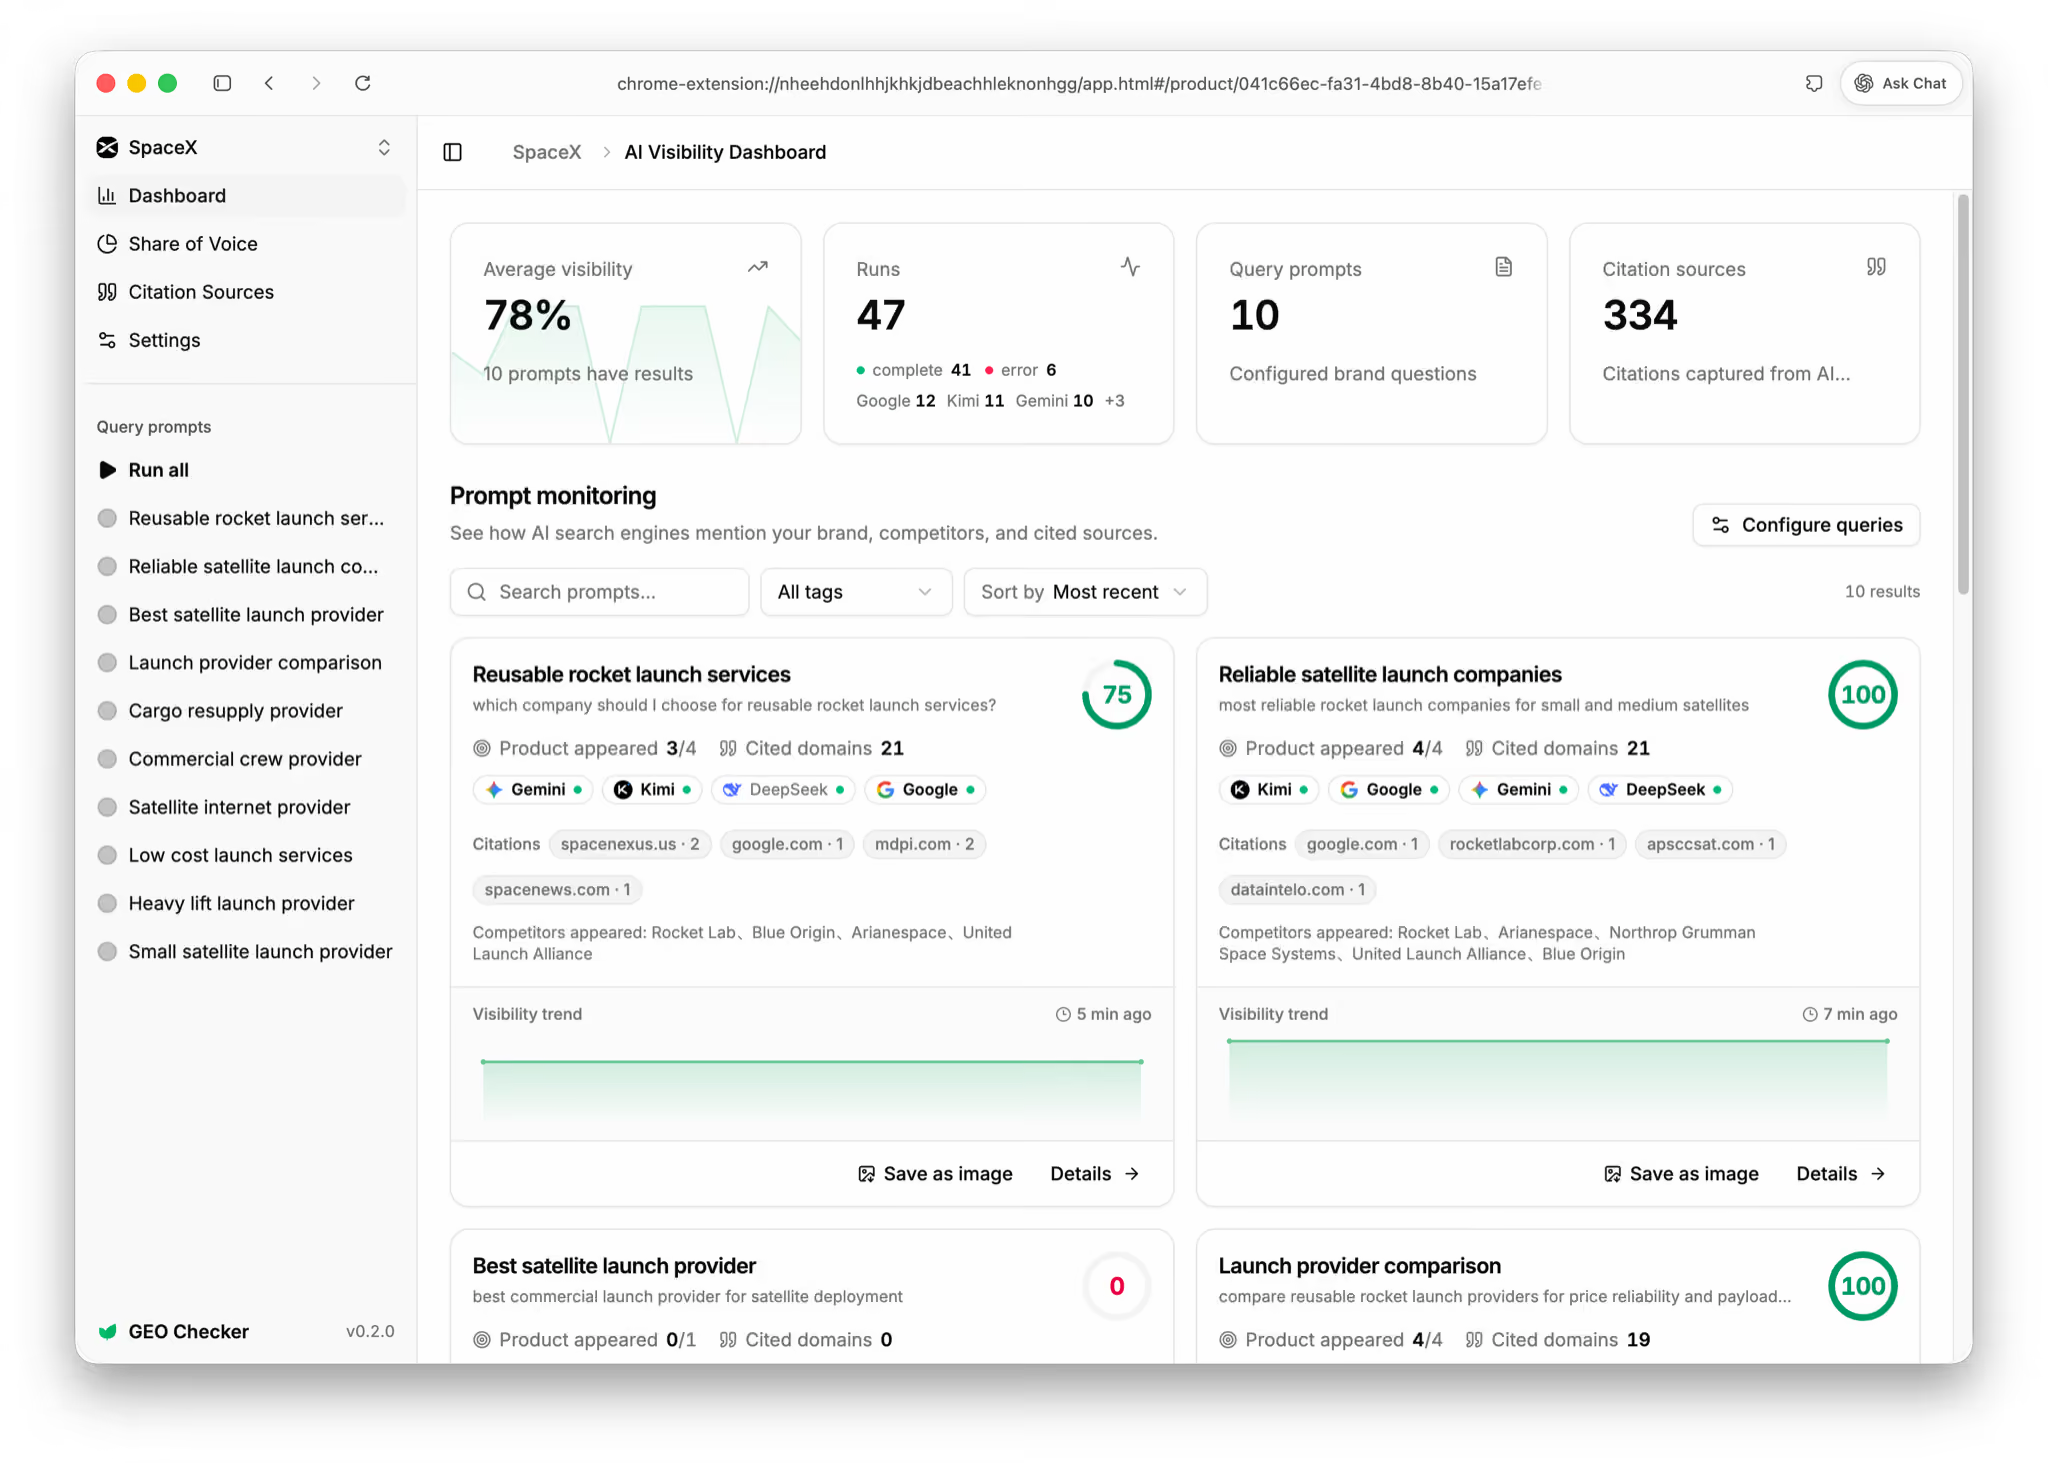Viewport: 2048px width, 1463px height.
Task: Click spacenews.com citation chip
Action: point(557,890)
